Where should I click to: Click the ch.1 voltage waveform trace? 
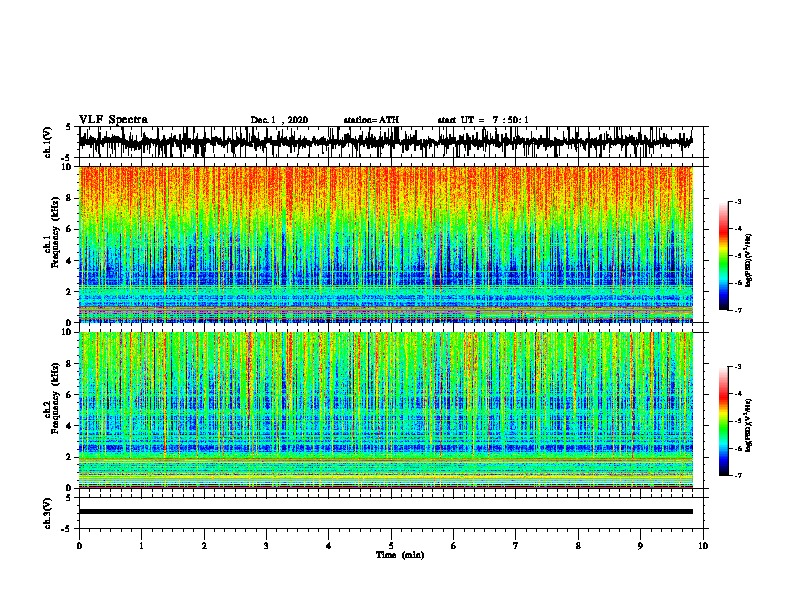(385, 142)
